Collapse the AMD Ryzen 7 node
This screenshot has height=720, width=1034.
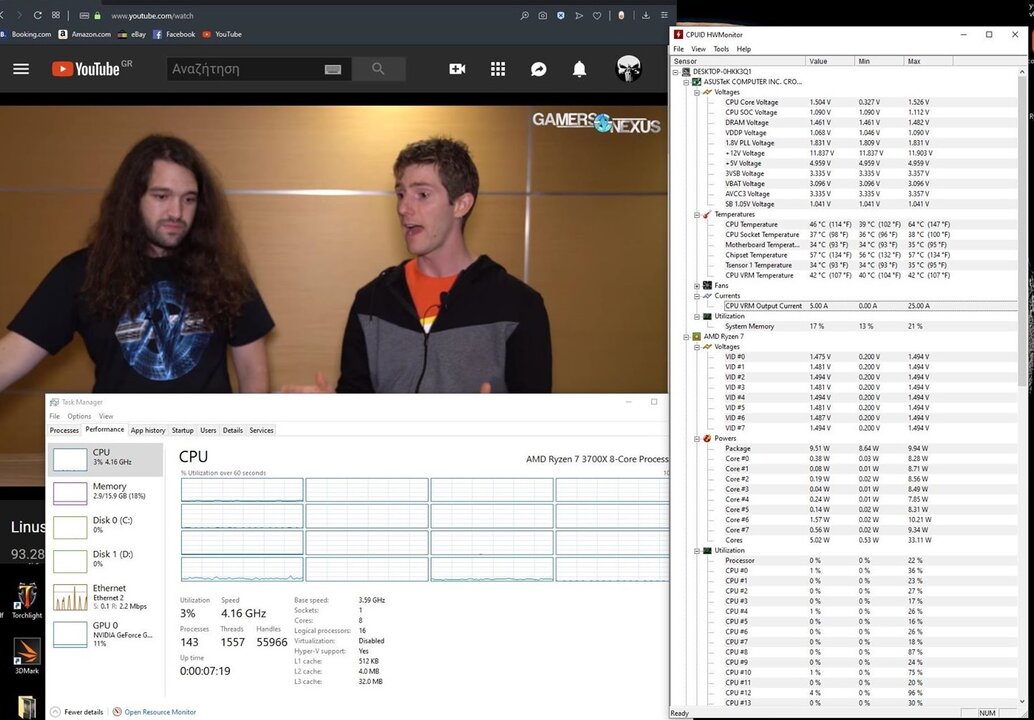(686, 337)
